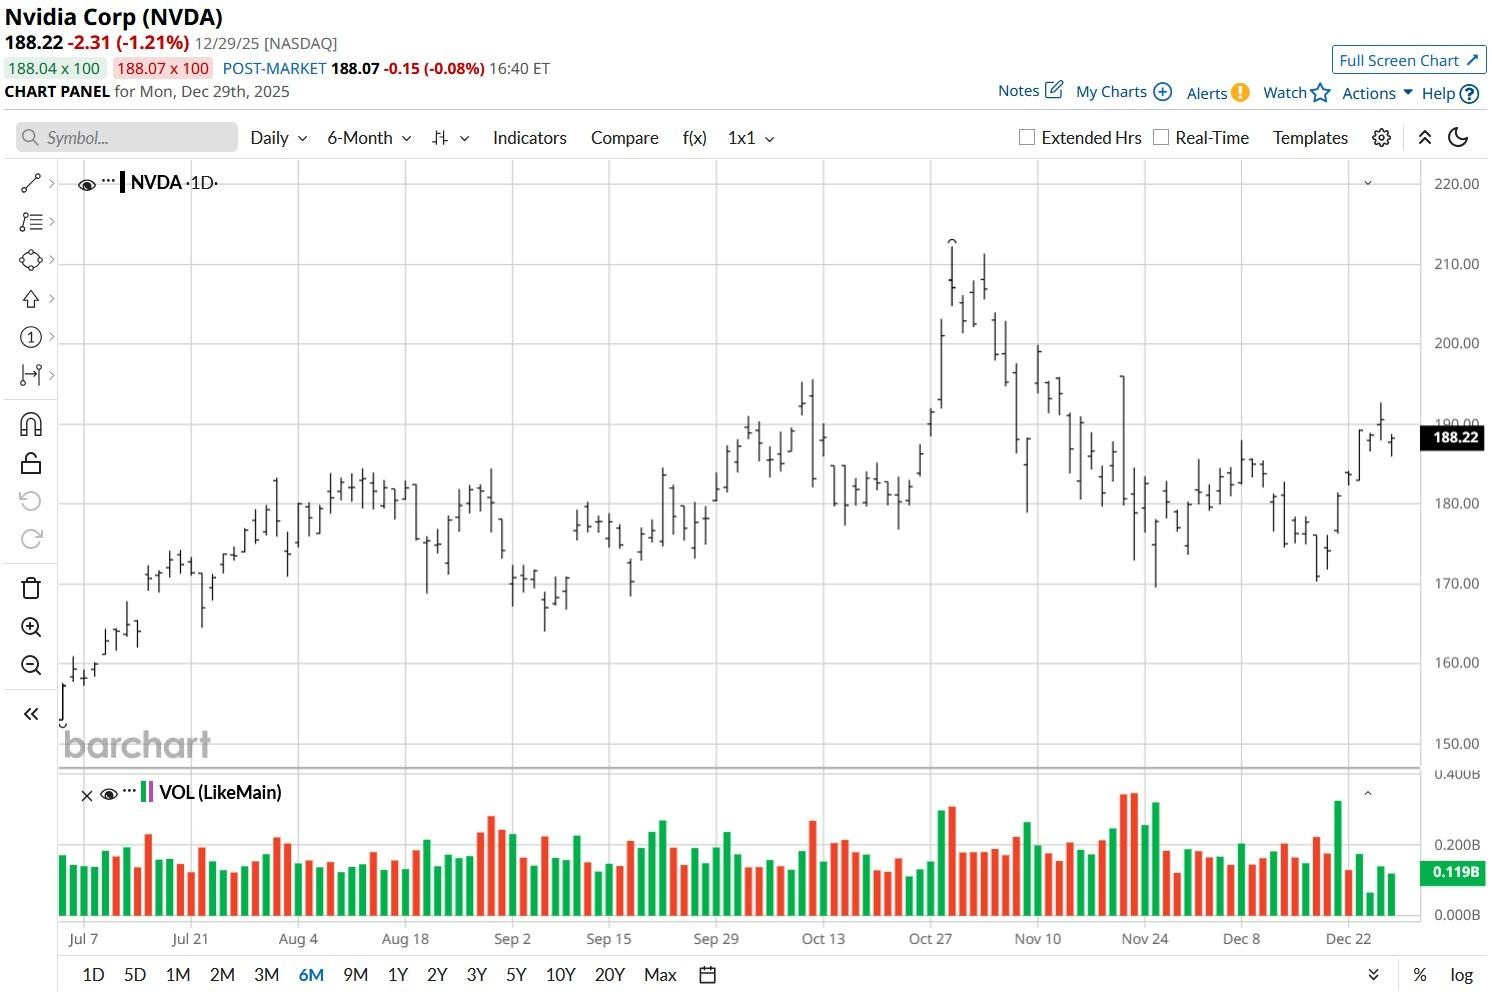
Task: Remove the VOL study with X
Action: click(87, 795)
